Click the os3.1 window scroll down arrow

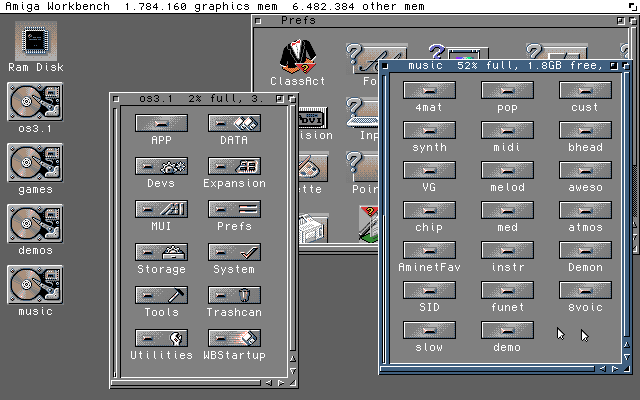point(293,371)
